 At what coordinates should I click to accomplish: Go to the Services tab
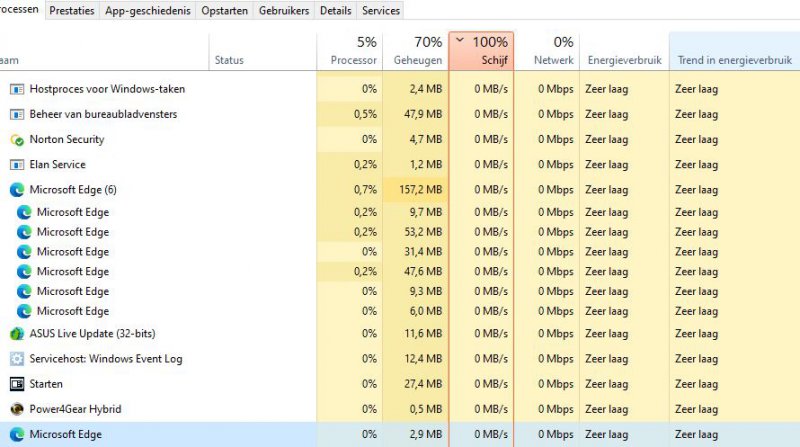[x=380, y=11]
